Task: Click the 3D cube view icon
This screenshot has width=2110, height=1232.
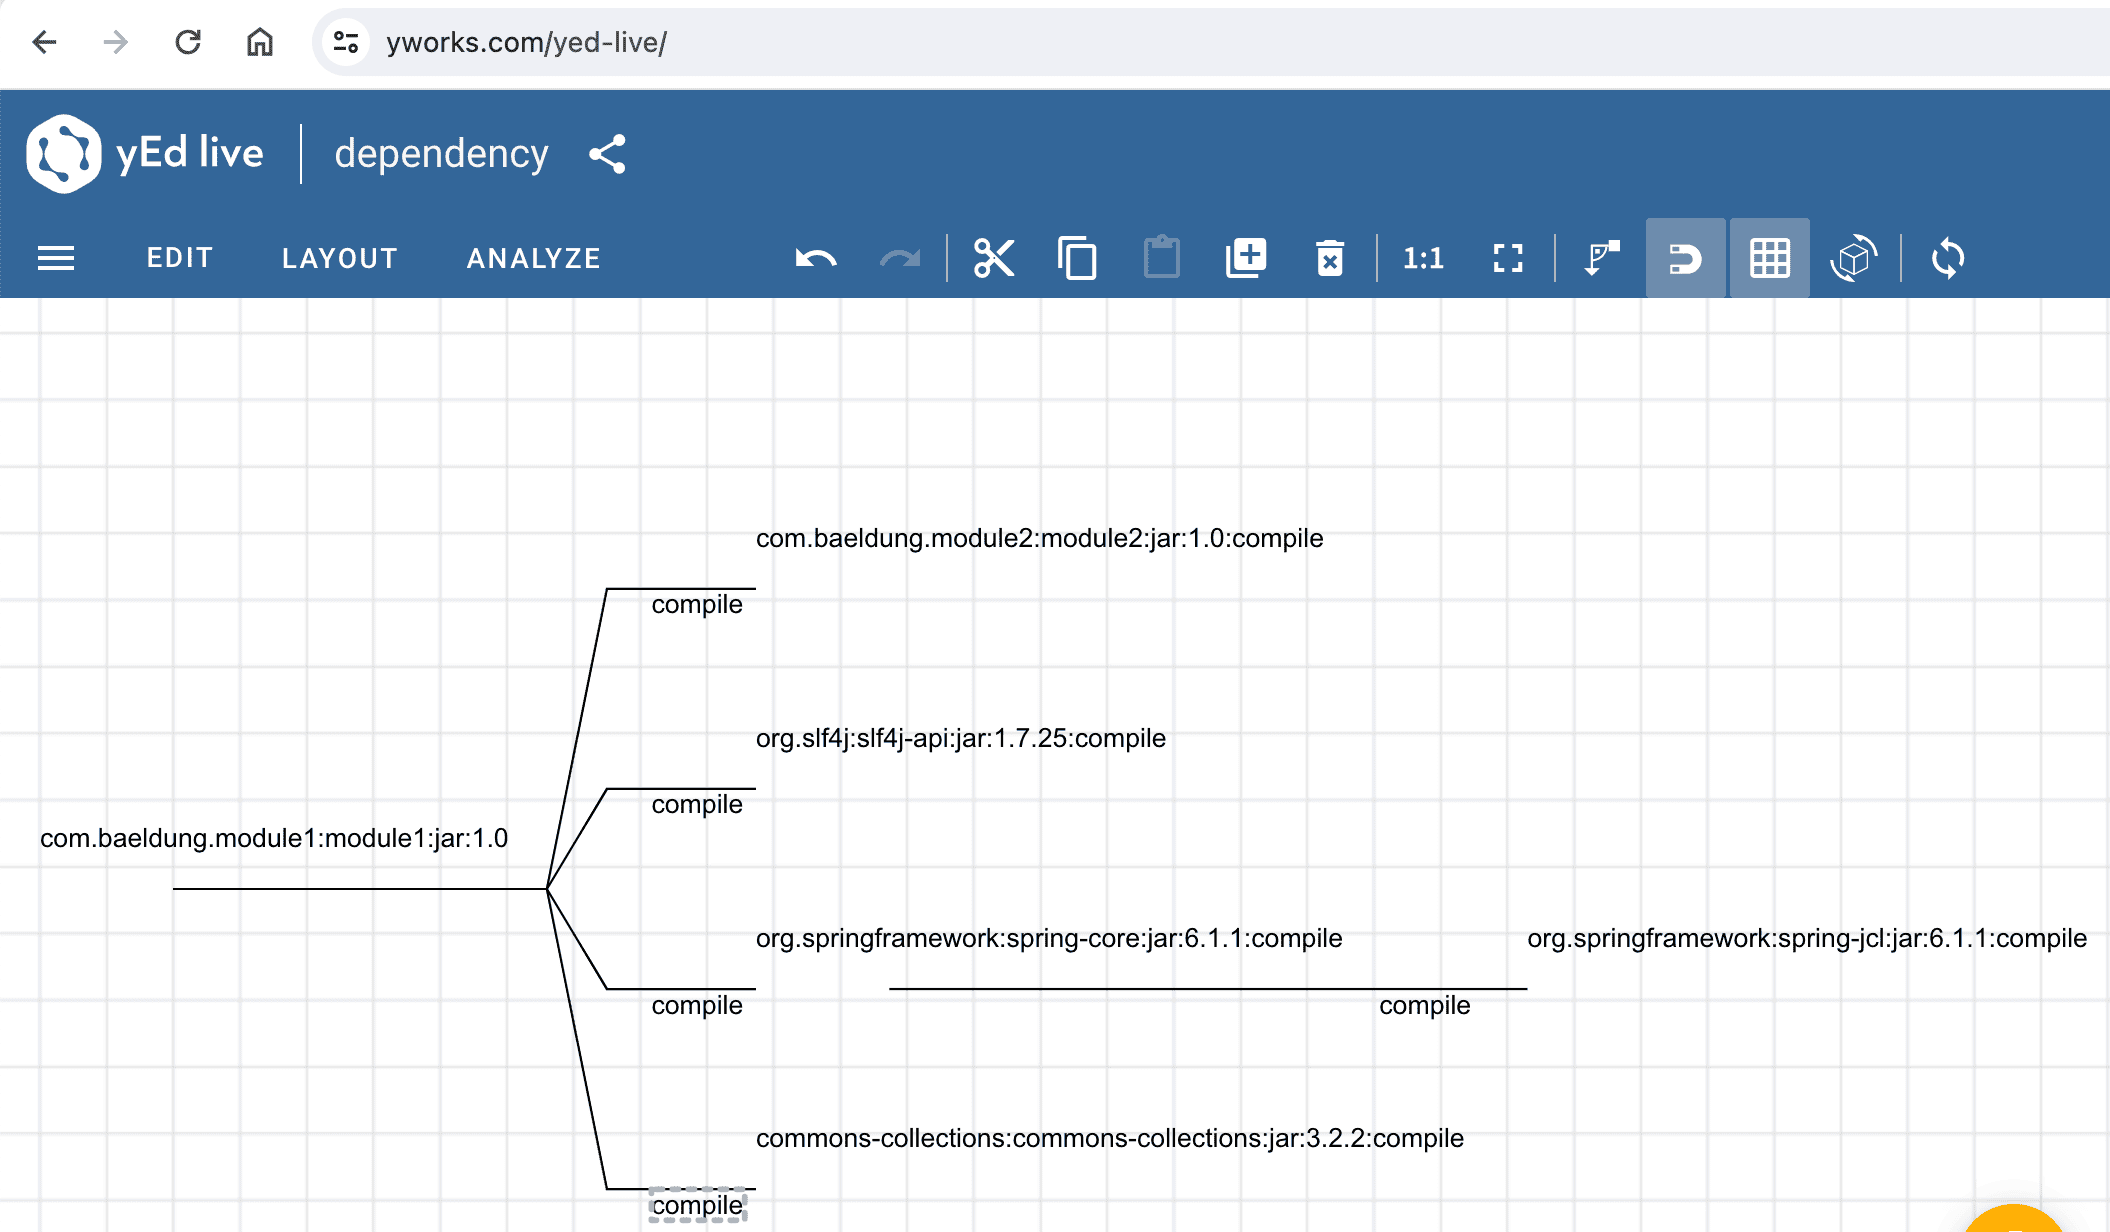Action: coord(1853,259)
